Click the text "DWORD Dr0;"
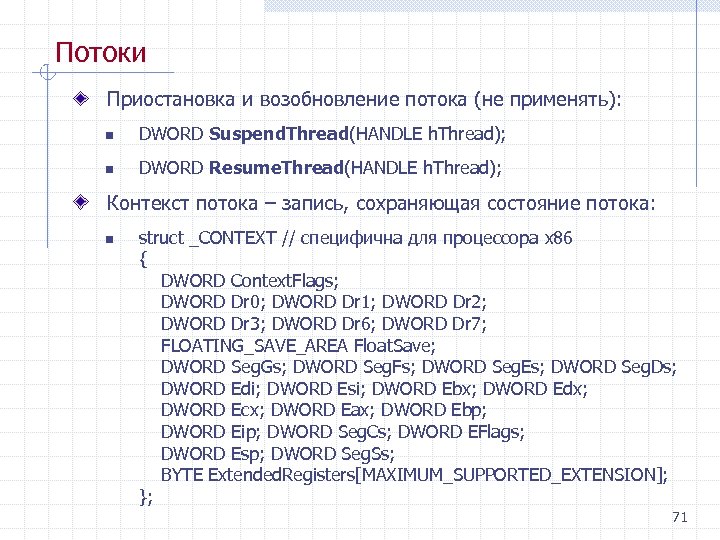 [213, 302]
